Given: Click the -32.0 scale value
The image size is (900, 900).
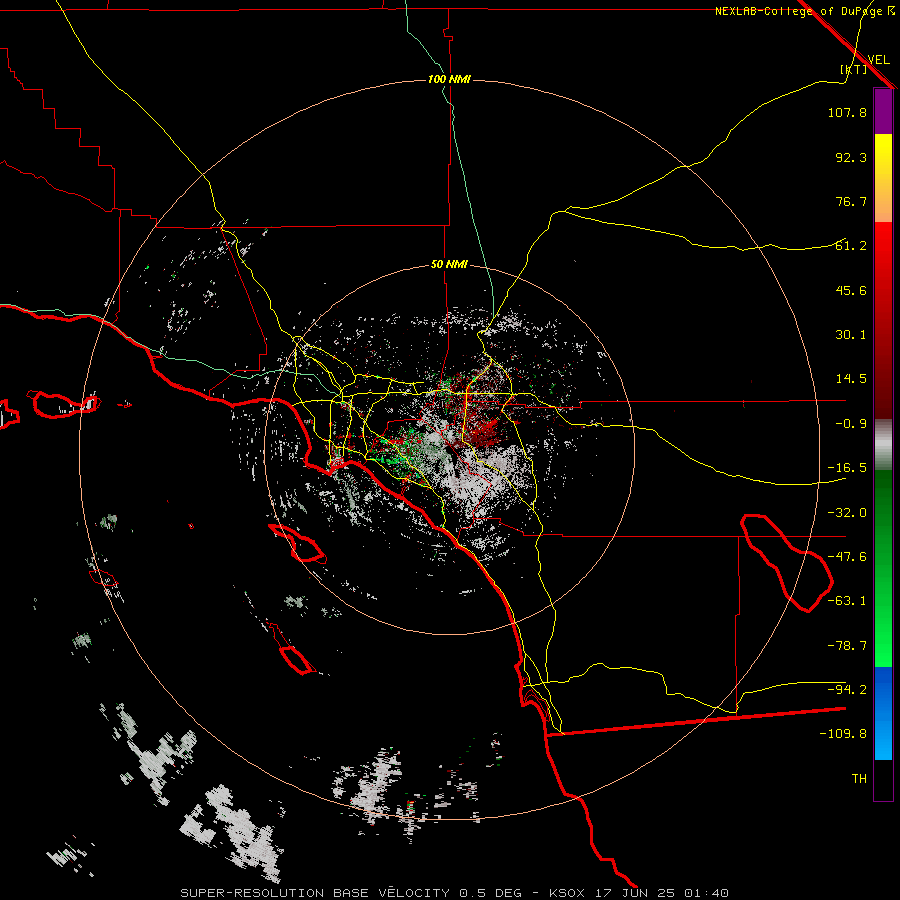Looking at the screenshot, I should pos(847,513).
